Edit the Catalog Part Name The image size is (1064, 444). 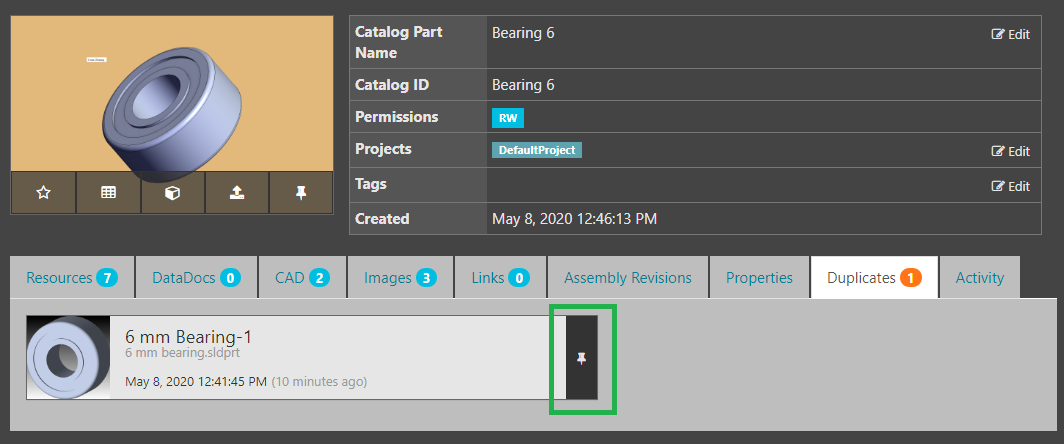[1010, 35]
